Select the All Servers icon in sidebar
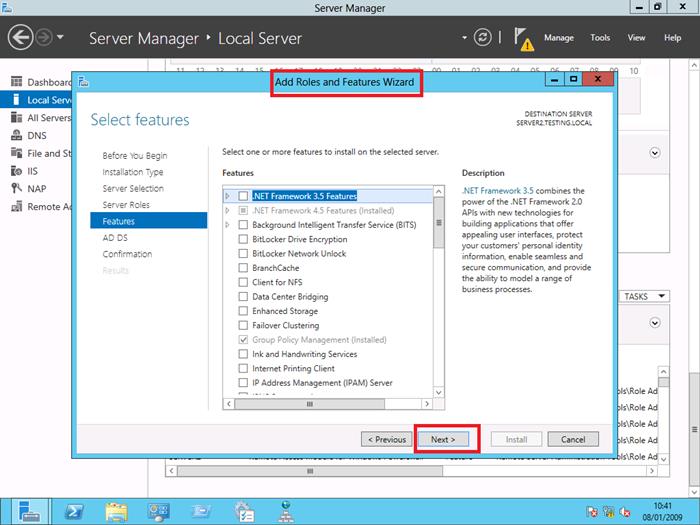Viewport: 700px width, 525px height. [17, 117]
